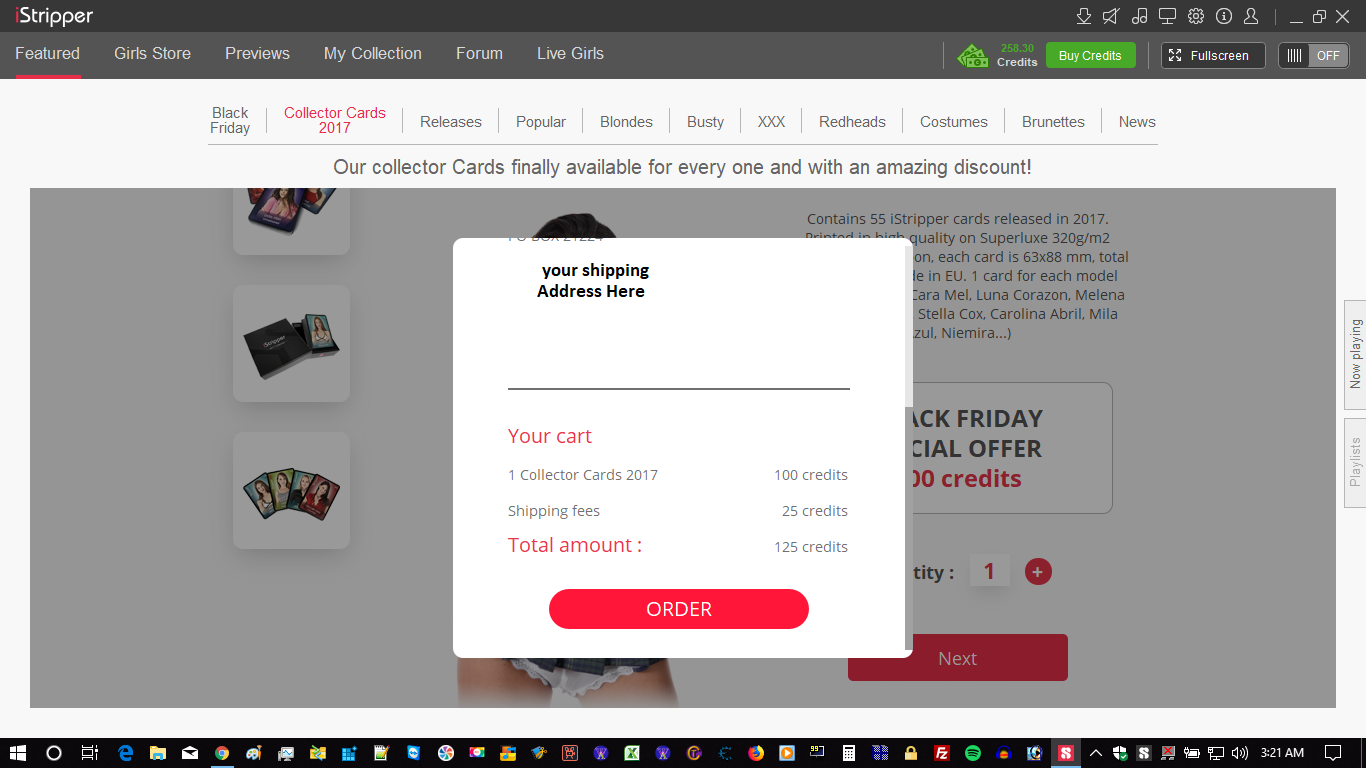
Task: Open the downloads icon in title bar
Action: (x=1084, y=16)
